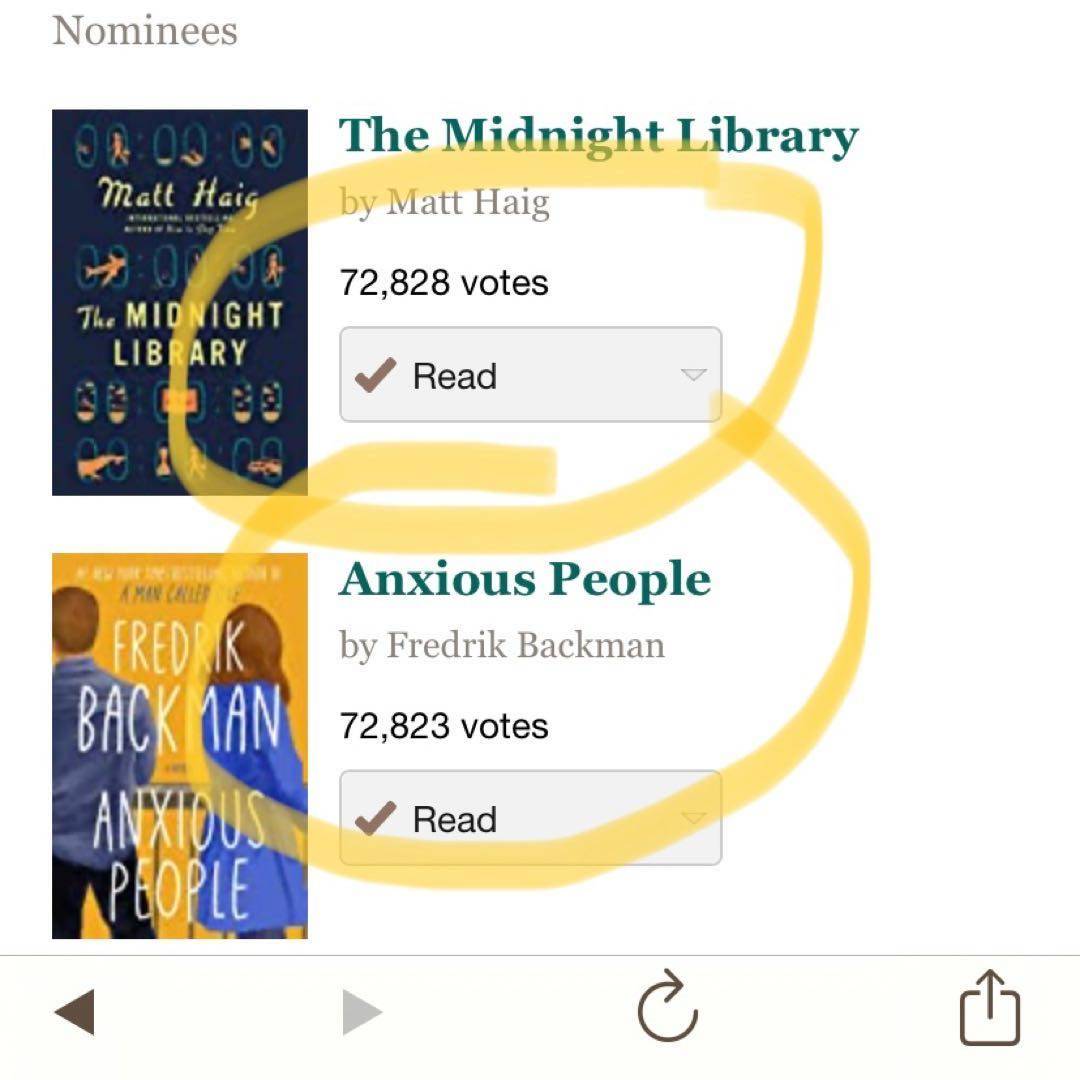Image resolution: width=1080 pixels, height=1080 pixels.
Task: Open the share sheet icon
Action: [x=990, y=1007]
